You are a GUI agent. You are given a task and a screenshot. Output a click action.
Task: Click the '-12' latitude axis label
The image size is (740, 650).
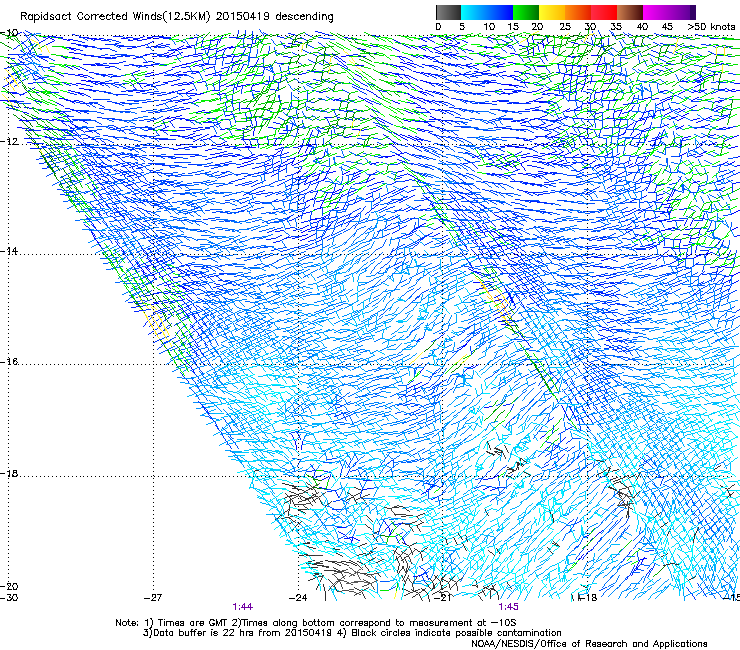(x=9, y=142)
